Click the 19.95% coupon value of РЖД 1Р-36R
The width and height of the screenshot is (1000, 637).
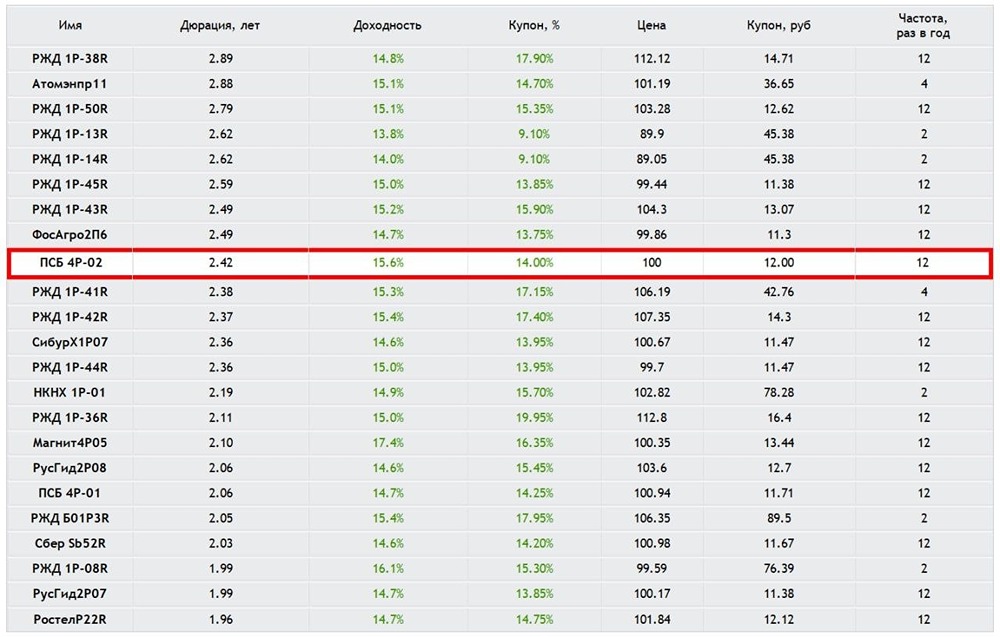point(534,417)
